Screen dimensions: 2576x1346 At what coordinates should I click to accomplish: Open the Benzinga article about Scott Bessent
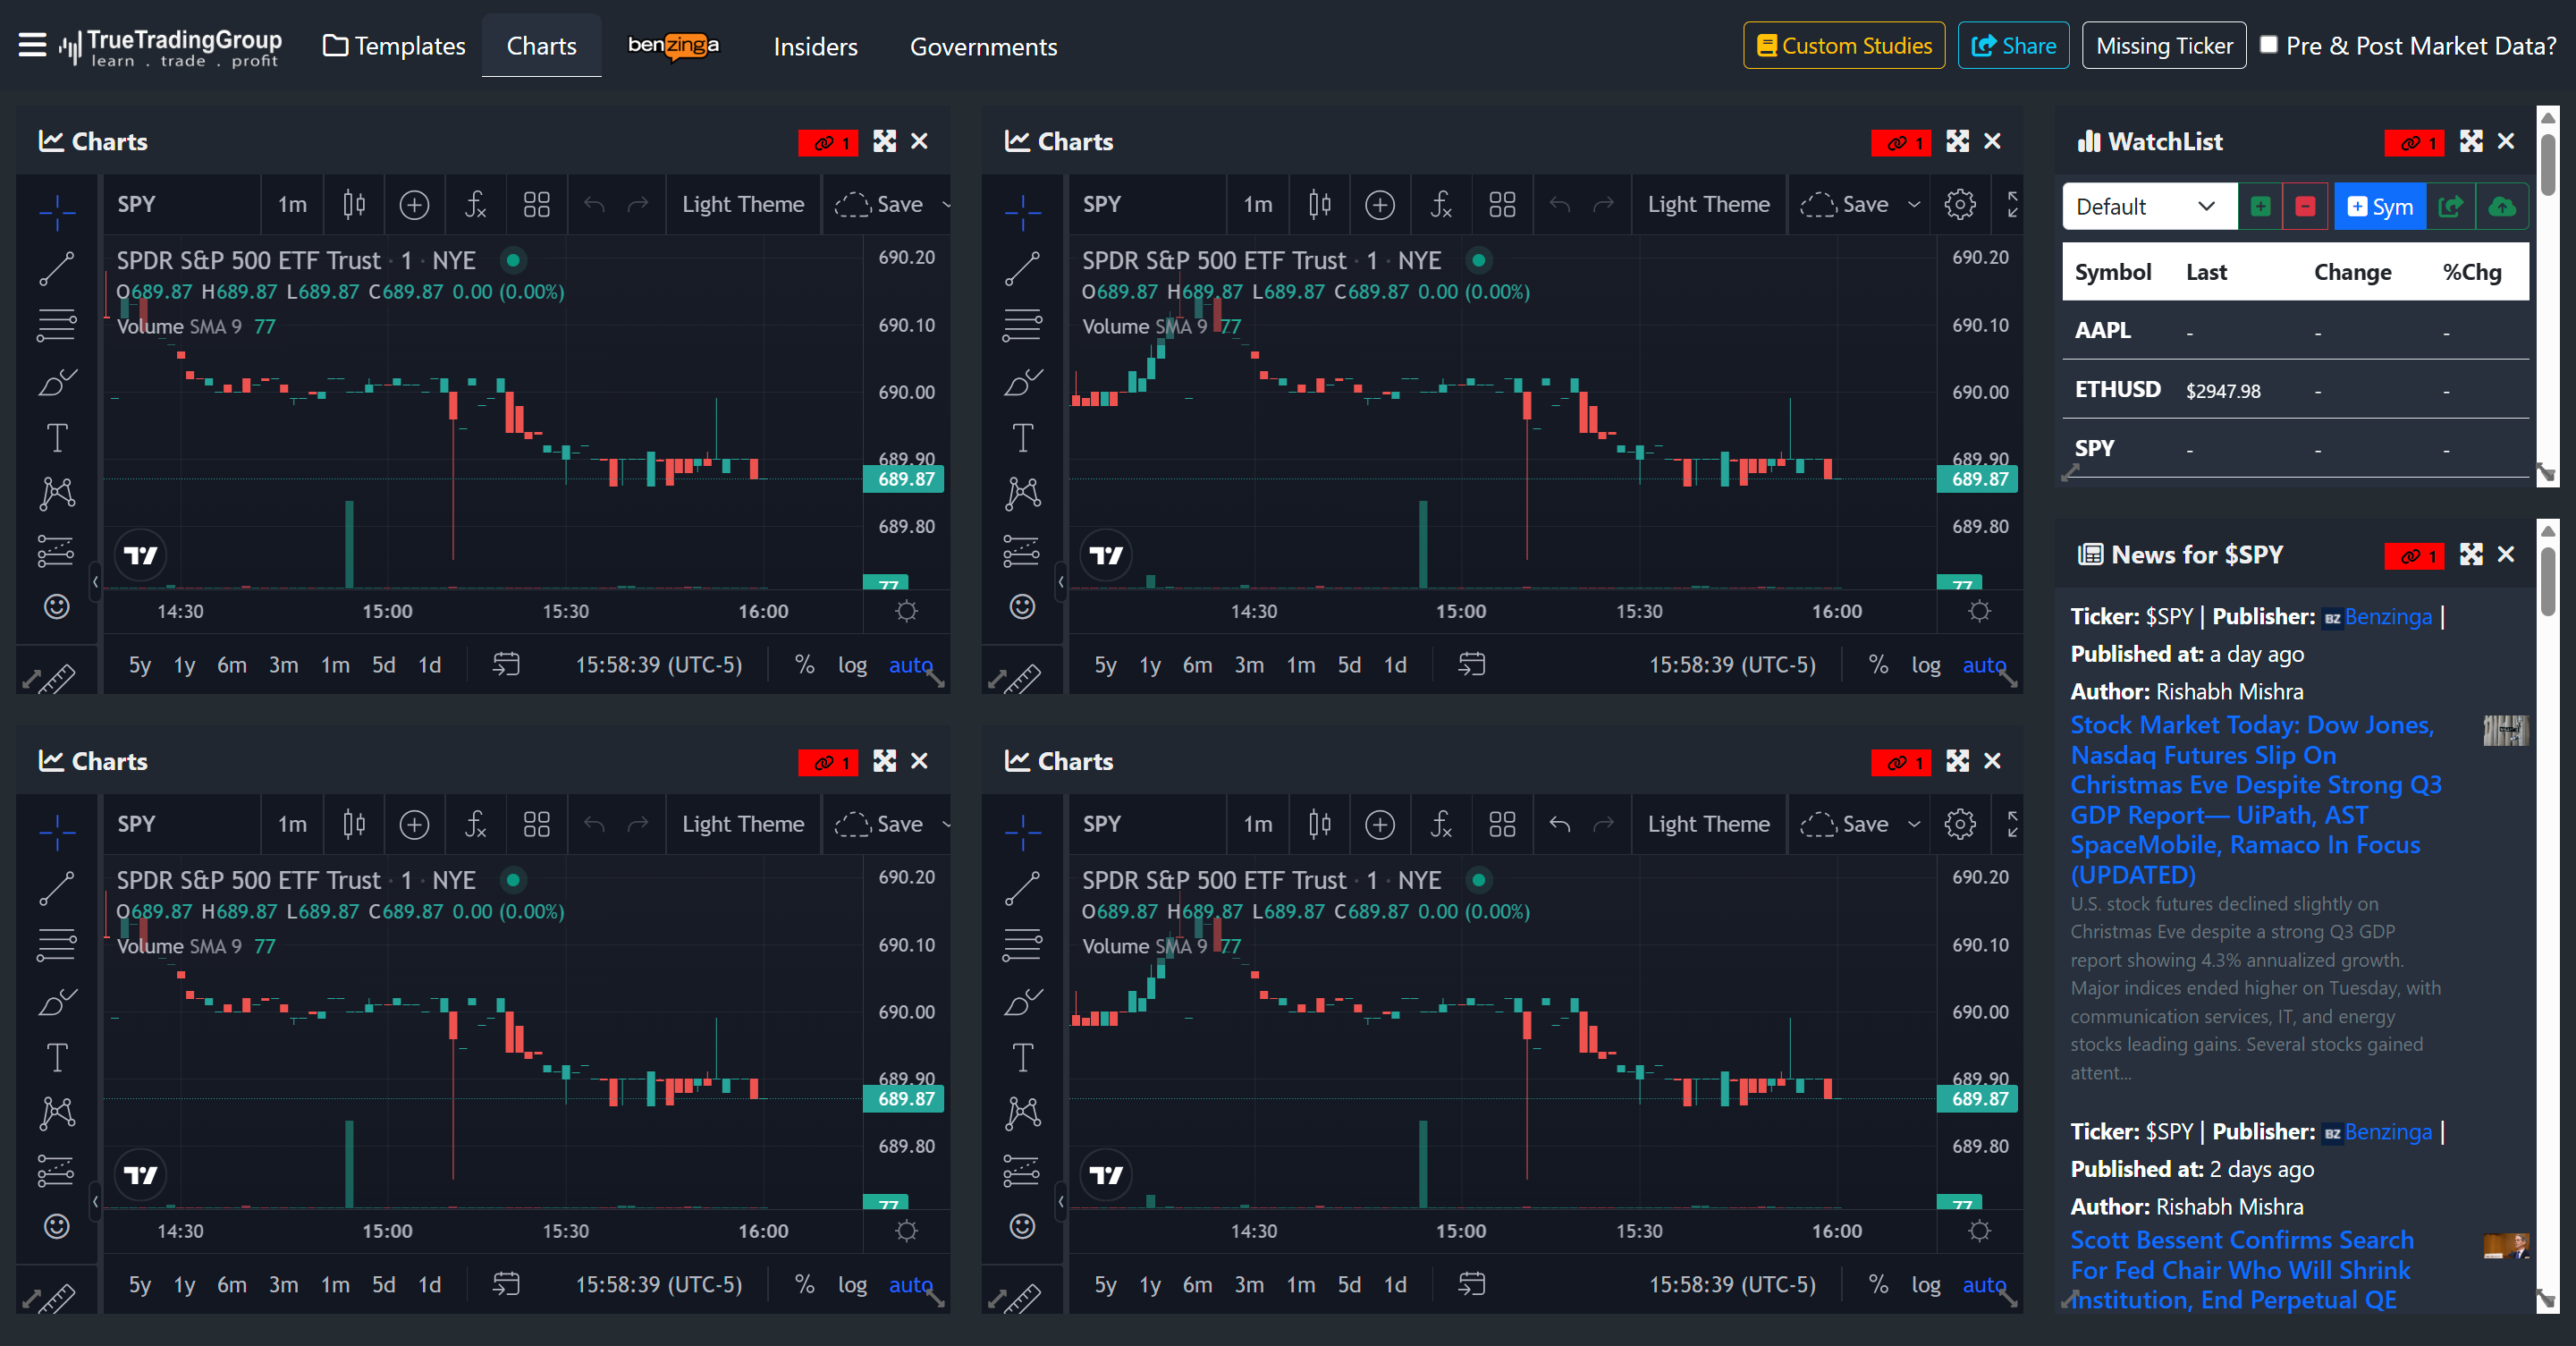(2240, 1270)
